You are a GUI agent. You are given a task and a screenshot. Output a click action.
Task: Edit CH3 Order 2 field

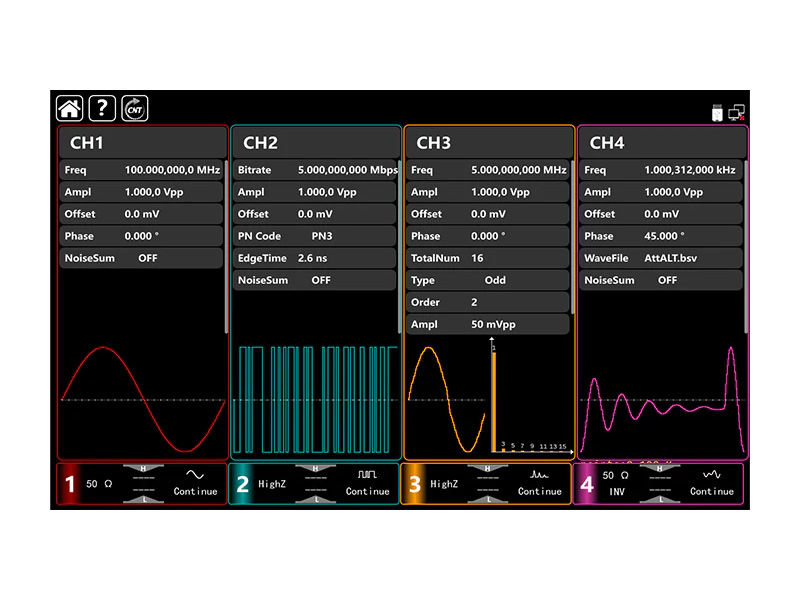point(488,302)
